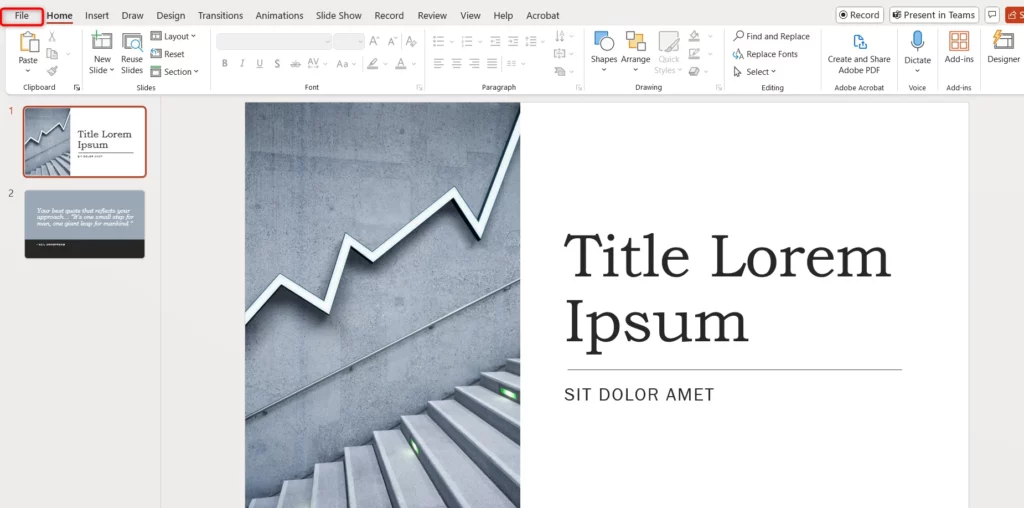Switch to the Transitions tab
The height and width of the screenshot is (508, 1024).
click(220, 16)
